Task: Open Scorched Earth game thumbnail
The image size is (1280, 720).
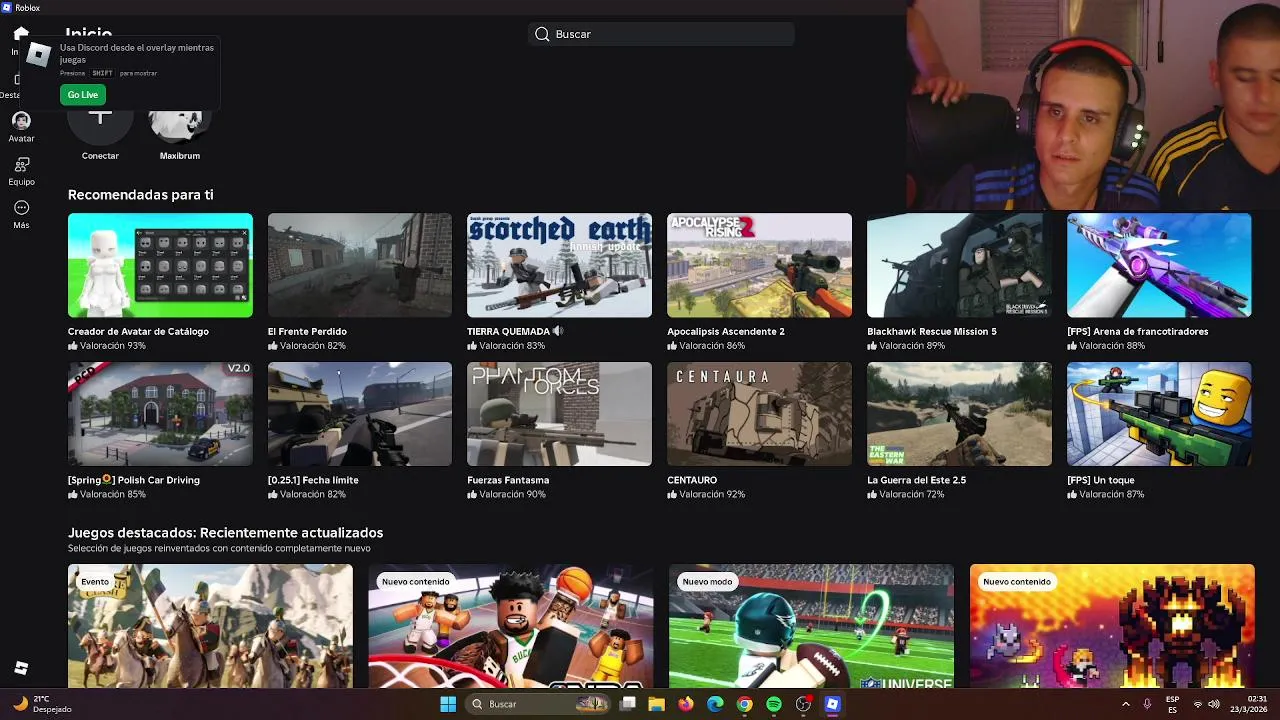Action: pyautogui.click(x=559, y=265)
